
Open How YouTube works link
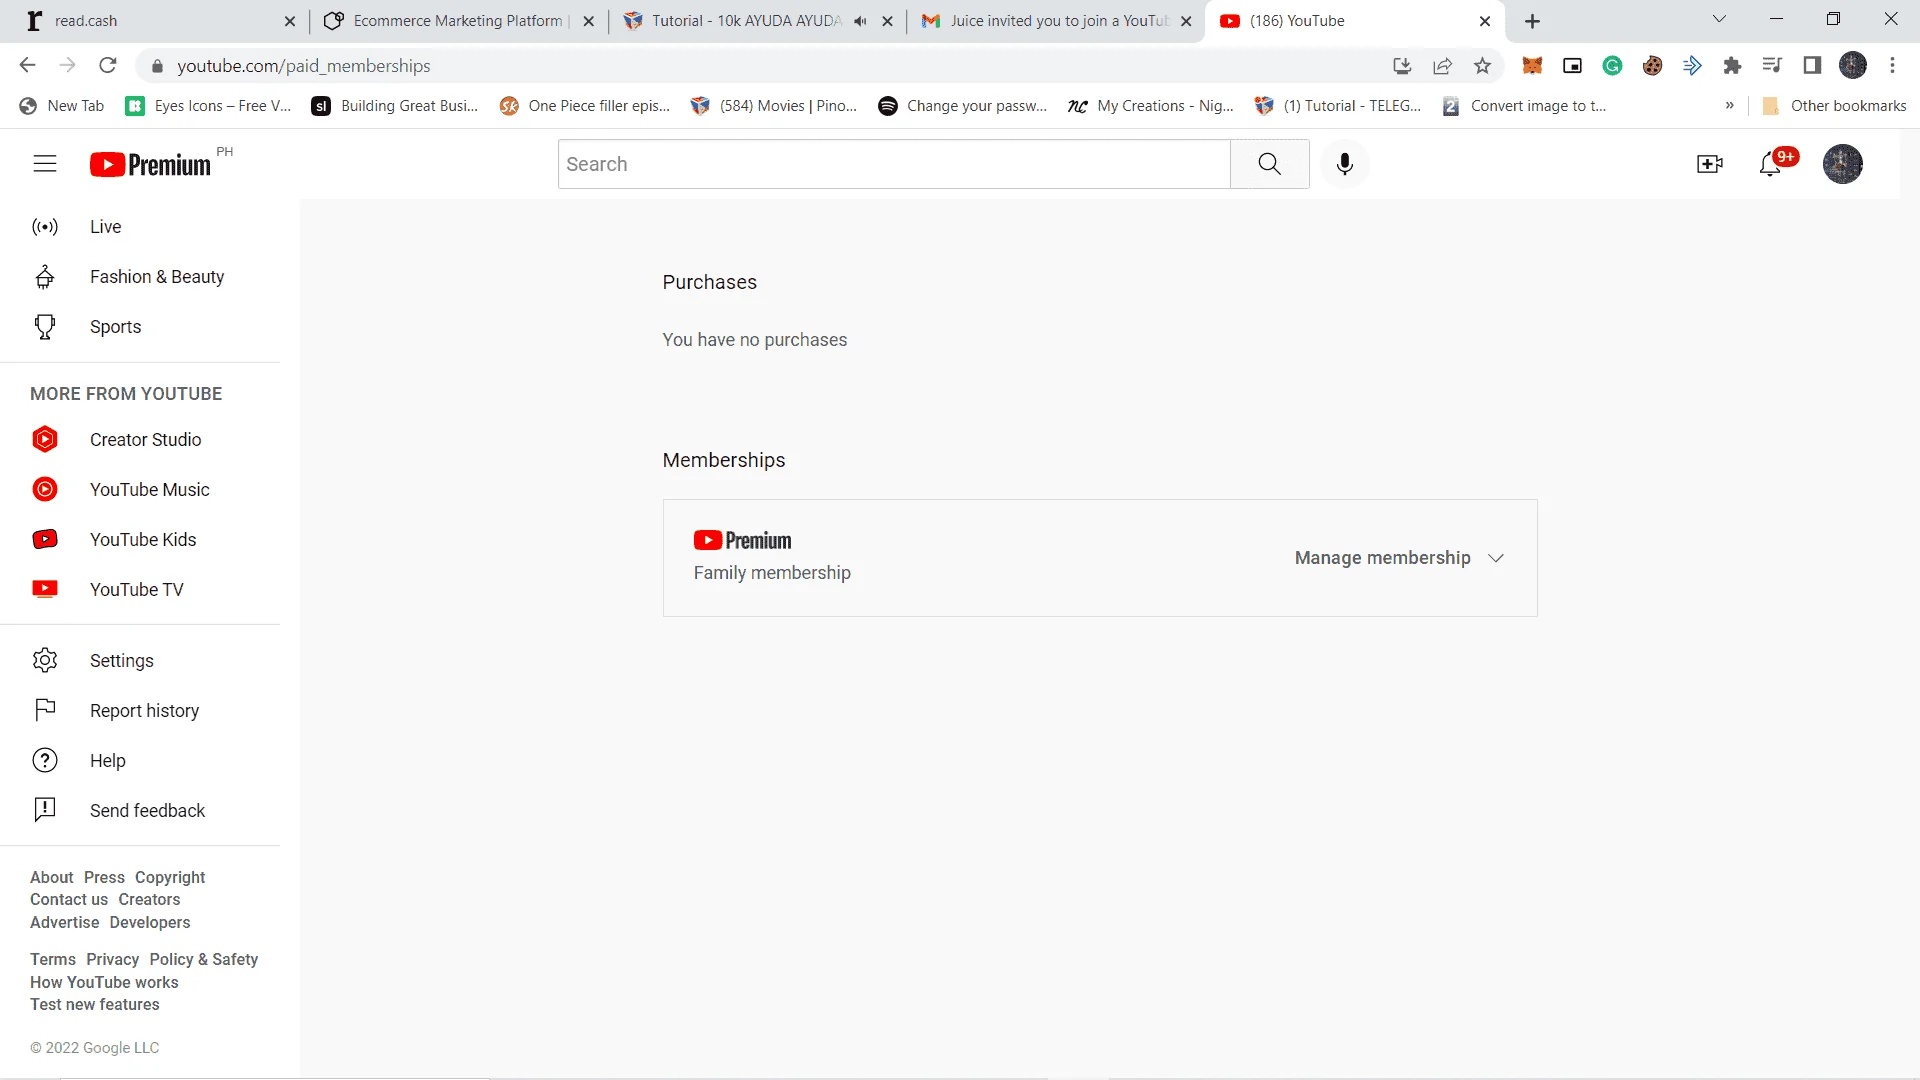104,982
